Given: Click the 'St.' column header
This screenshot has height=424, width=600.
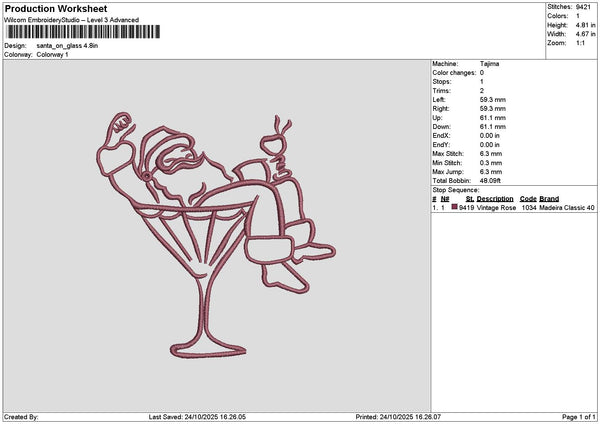Looking at the screenshot, I should pos(470,199).
